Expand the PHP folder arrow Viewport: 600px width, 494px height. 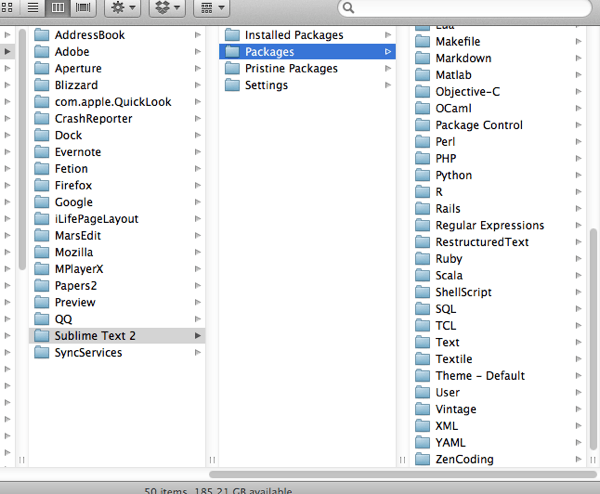tap(578, 158)
